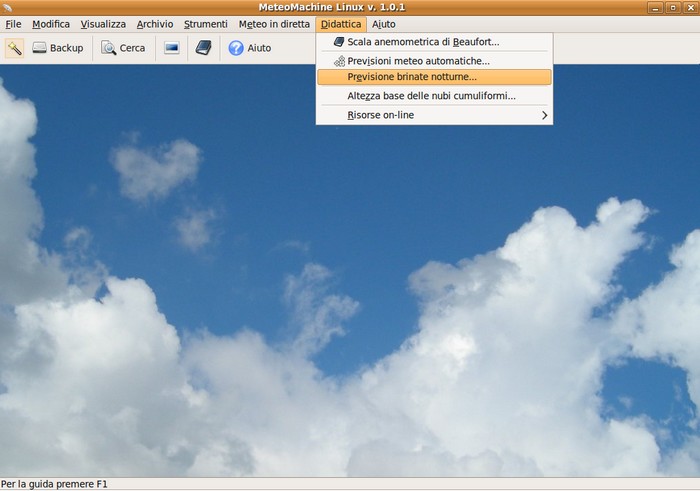The width and height of the screenshot is (700, 491).
Task: Open the Aiuto menu in the menu bar
Action: tap(383, 24)
